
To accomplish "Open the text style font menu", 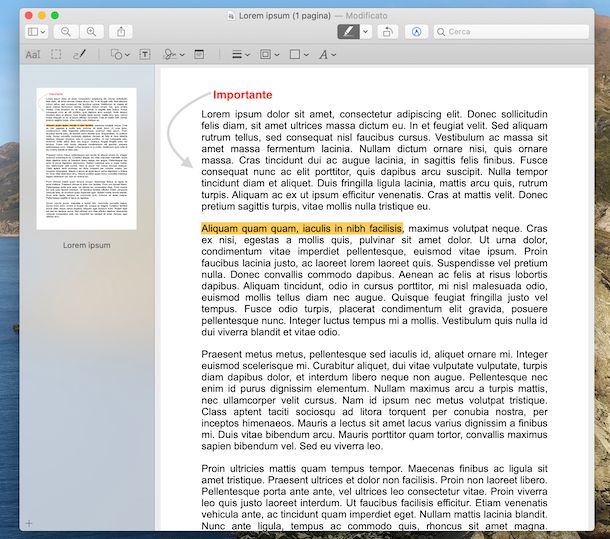I will click(327, 55).
